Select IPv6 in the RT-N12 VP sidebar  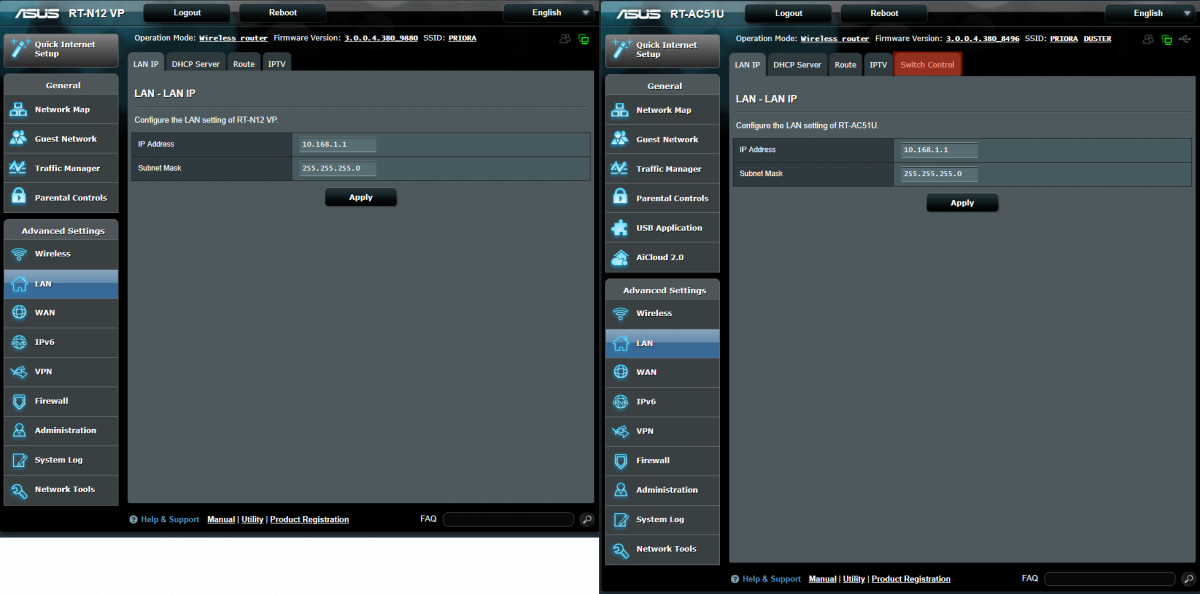[x=61, y=342]
